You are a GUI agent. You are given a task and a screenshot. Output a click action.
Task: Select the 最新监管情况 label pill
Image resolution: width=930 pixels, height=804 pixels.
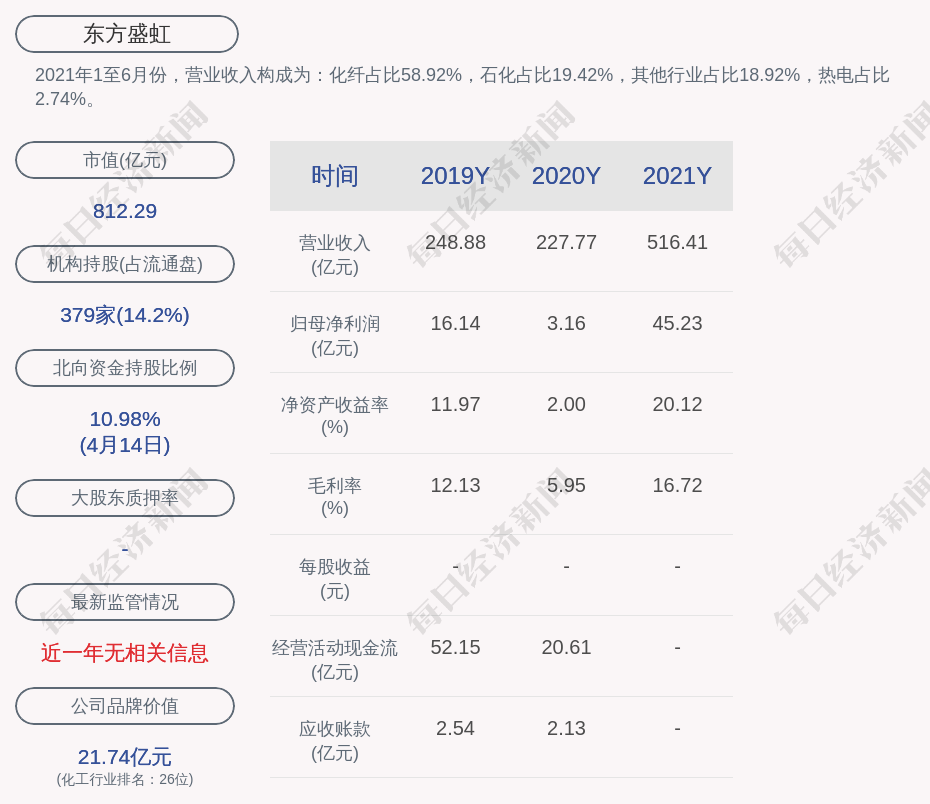pyautogui.click(x=125, y=602)
